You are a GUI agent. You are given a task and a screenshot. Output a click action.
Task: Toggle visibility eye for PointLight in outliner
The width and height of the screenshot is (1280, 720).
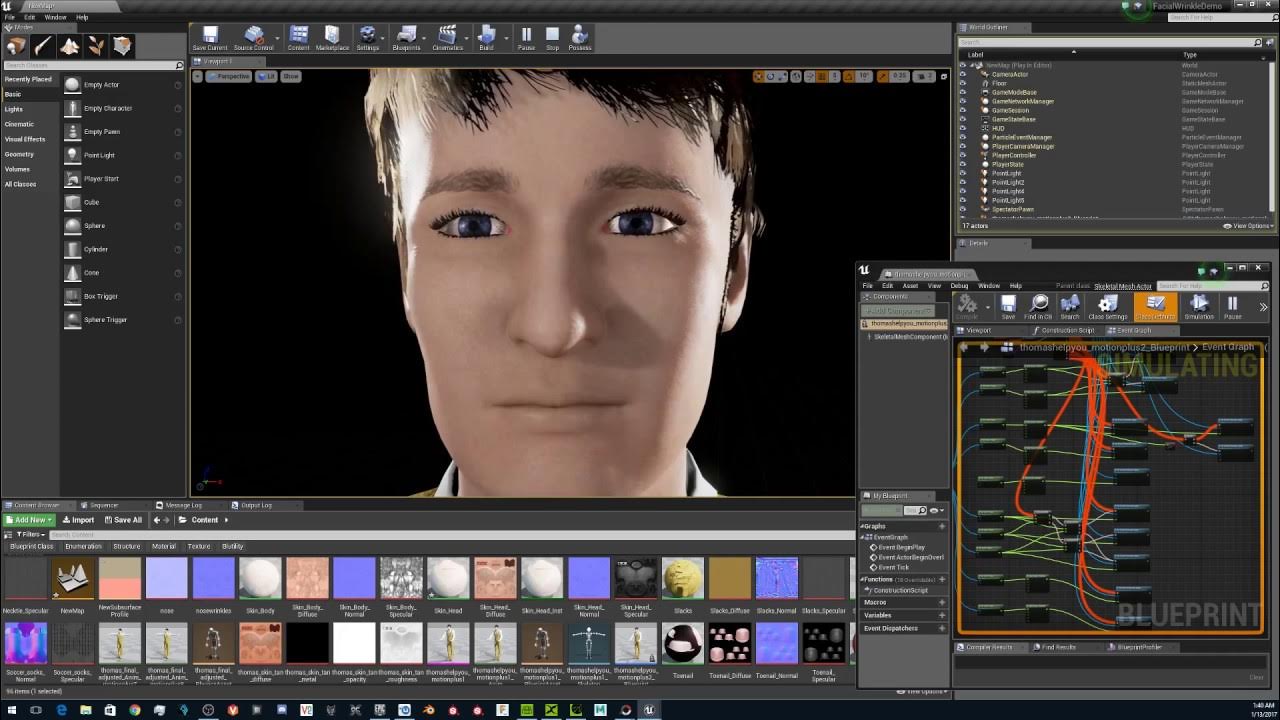(963, 173)
